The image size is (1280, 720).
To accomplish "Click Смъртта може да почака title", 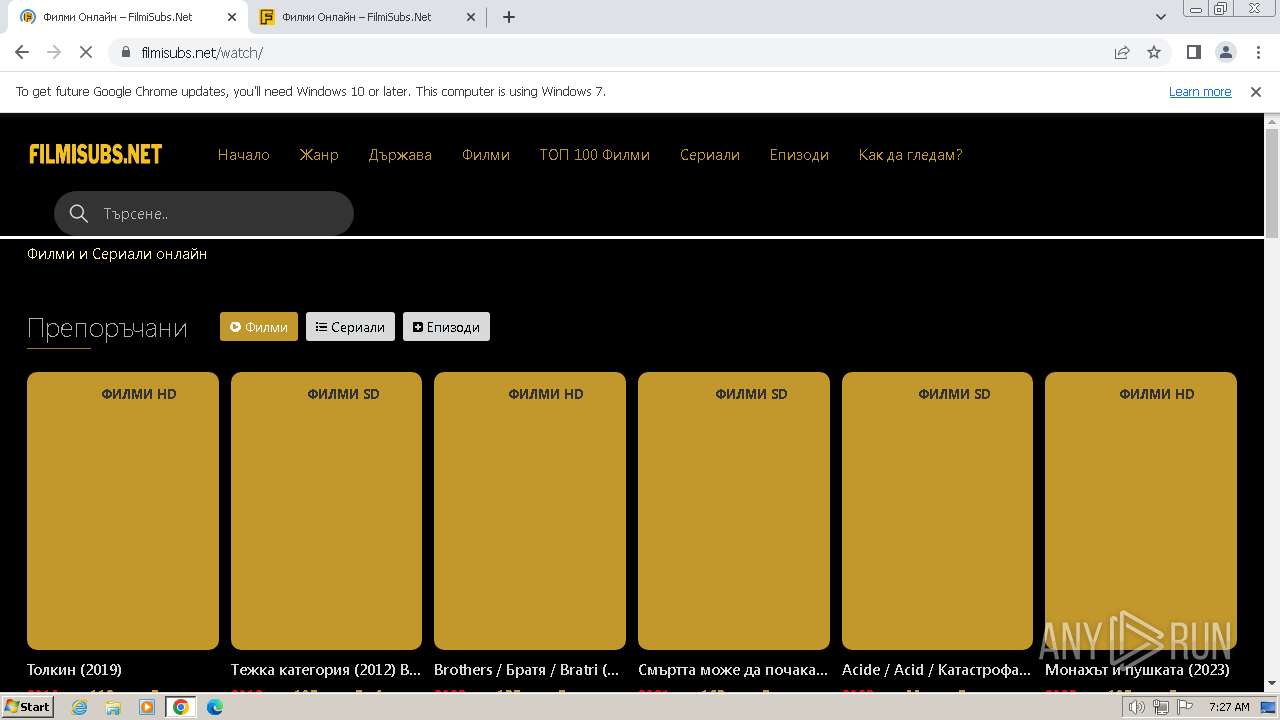I will [x=733, y=670].
